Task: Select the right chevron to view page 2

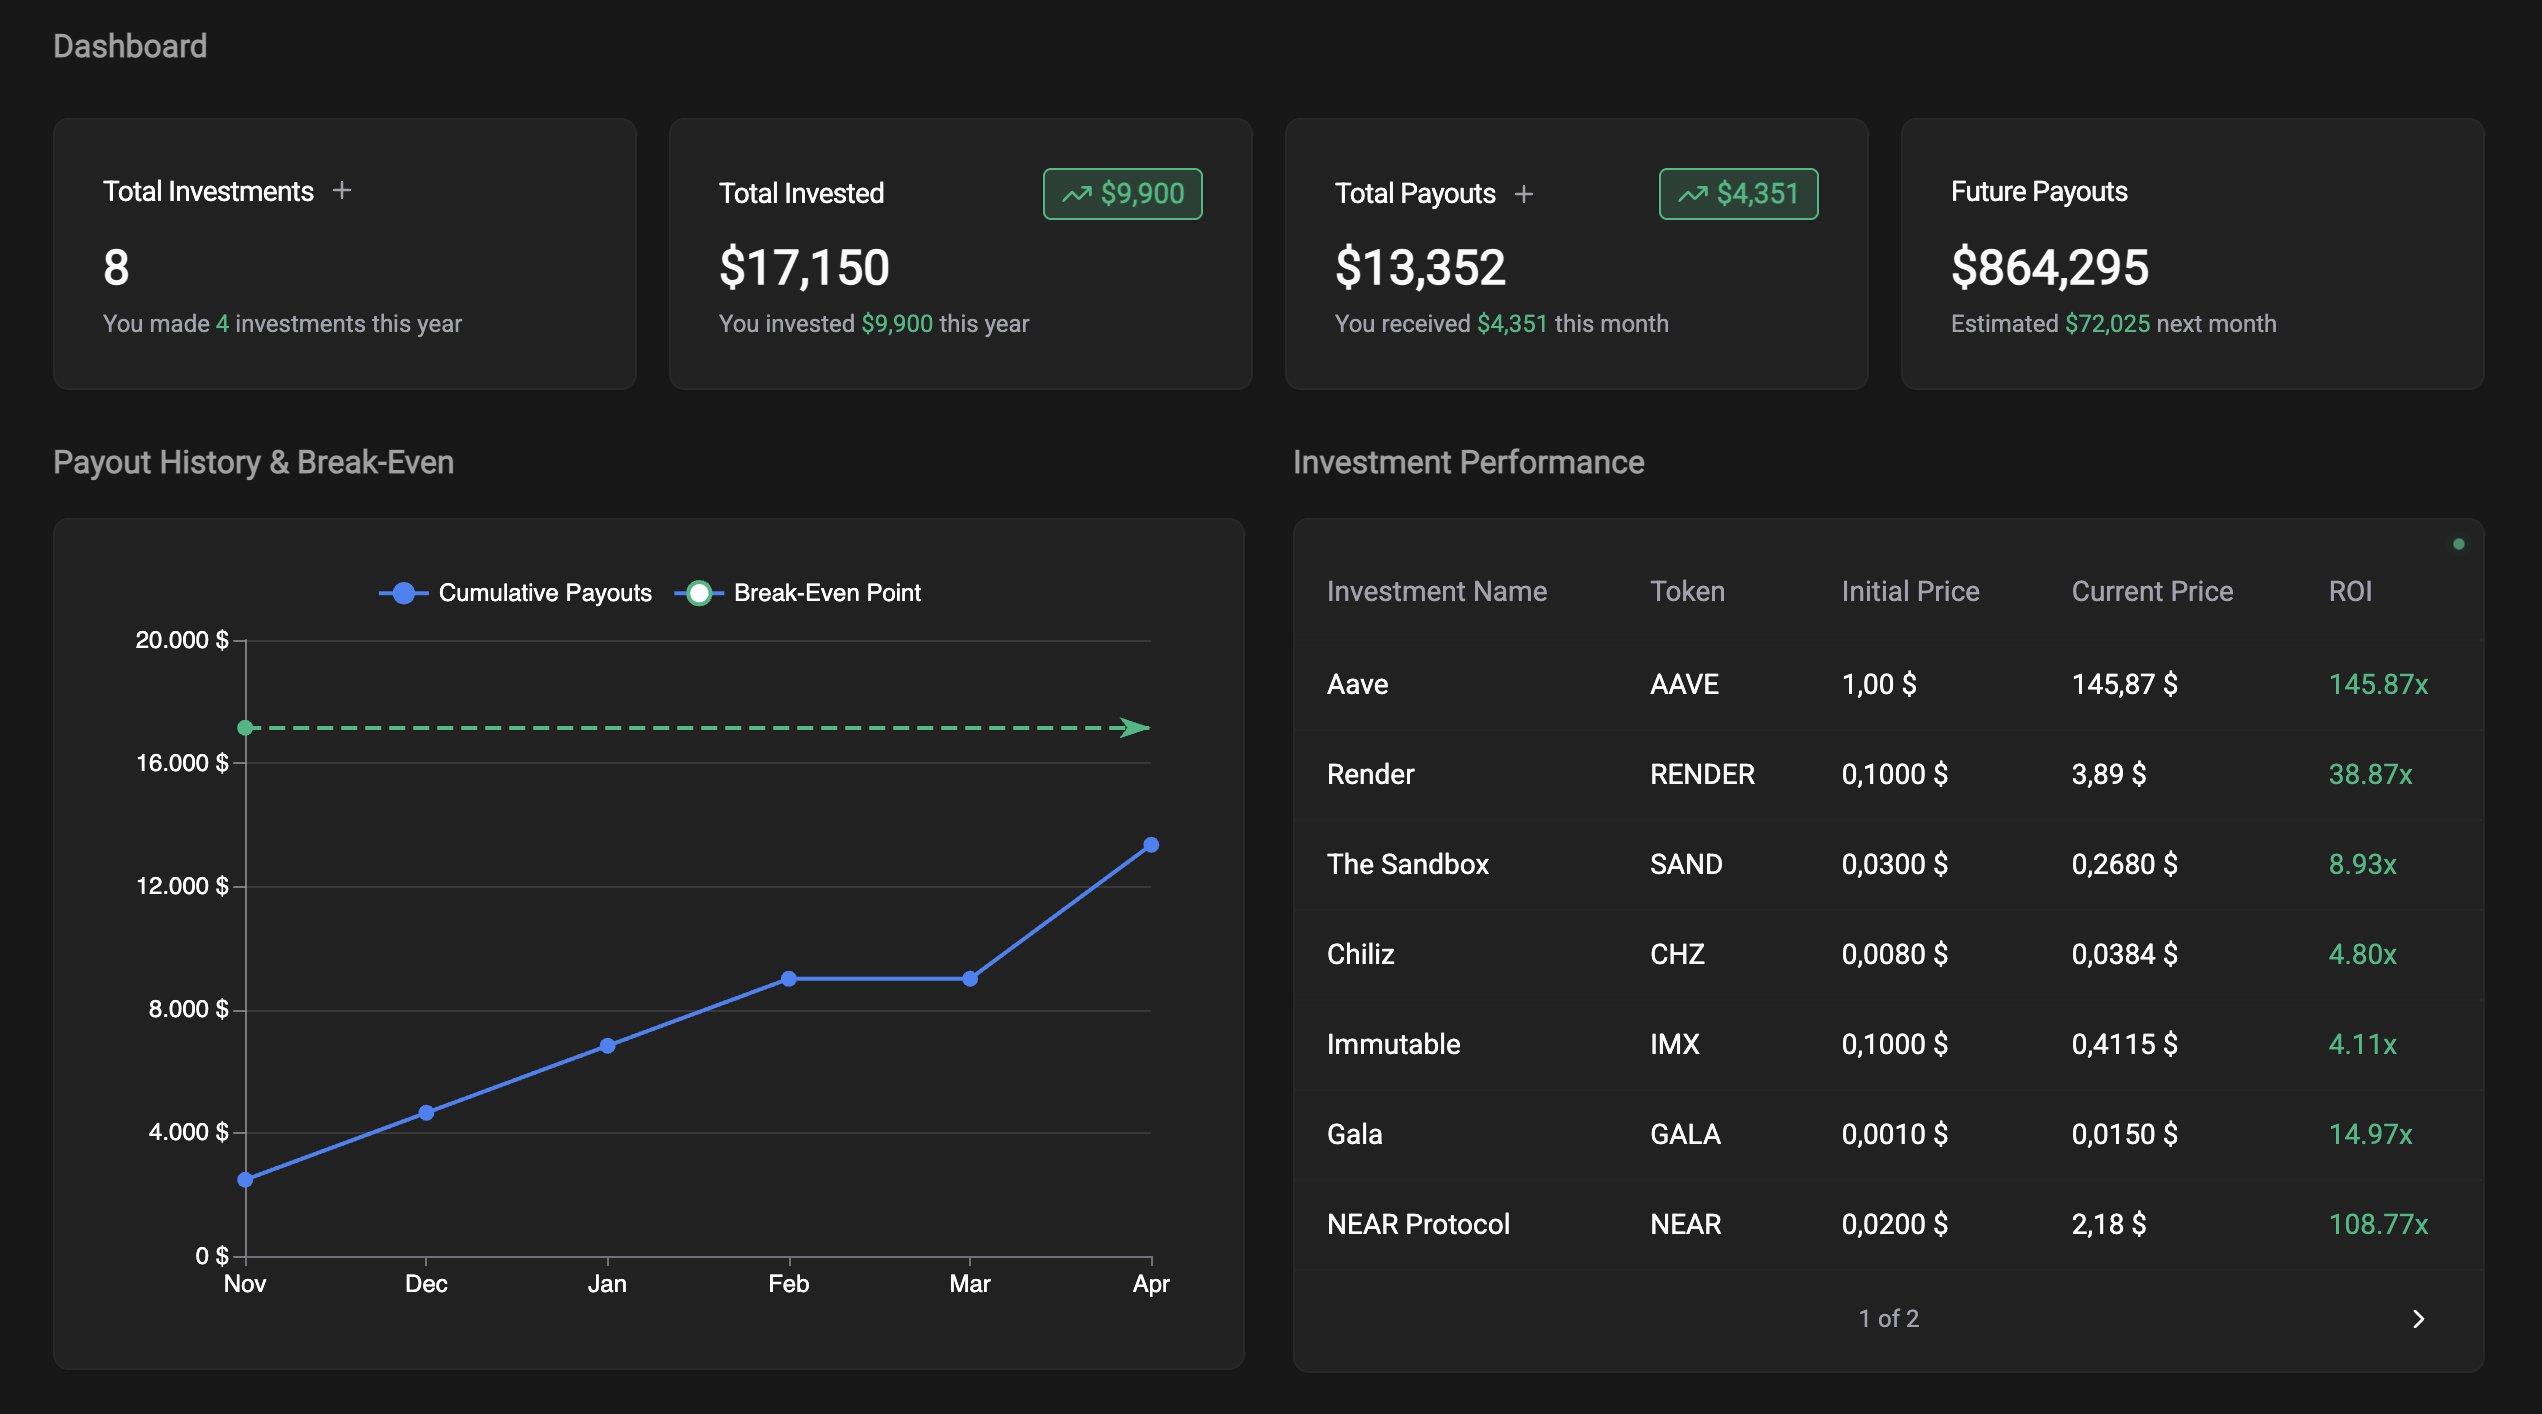Action: click(2420, 1318)
